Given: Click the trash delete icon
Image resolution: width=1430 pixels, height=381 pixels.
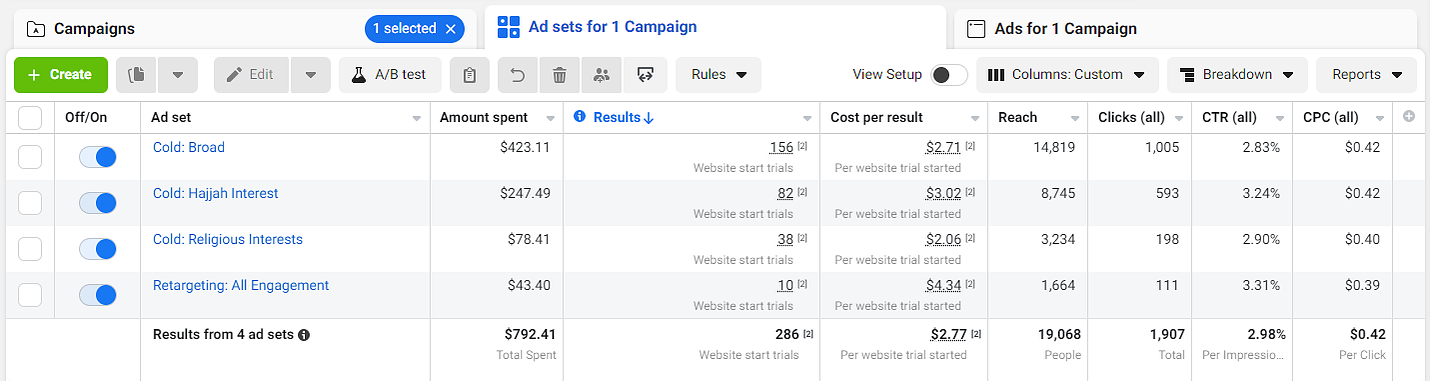Looking at the screenshot, I should (x=560, y=75).
